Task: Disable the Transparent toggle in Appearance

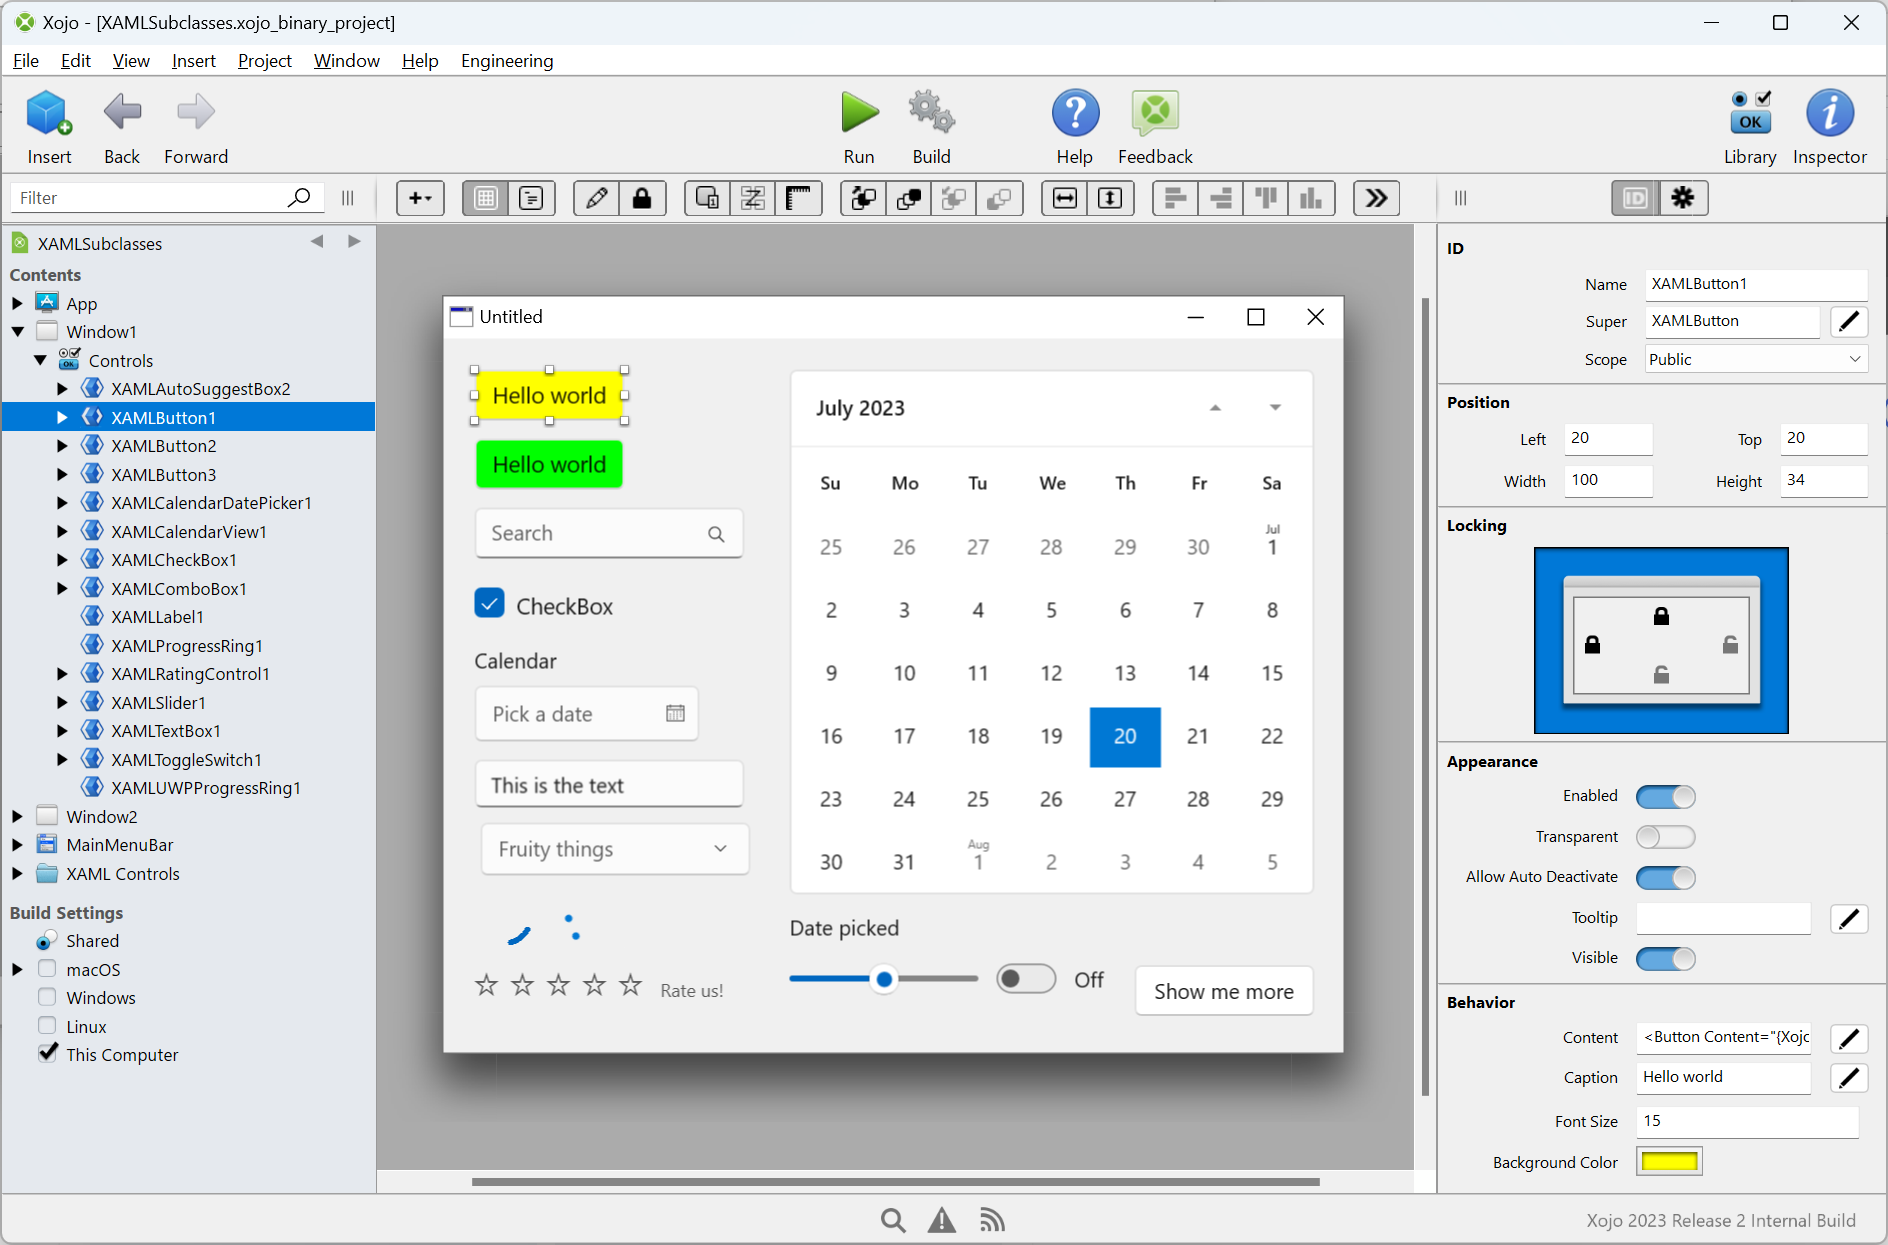Action: [x=1664, y=837]
